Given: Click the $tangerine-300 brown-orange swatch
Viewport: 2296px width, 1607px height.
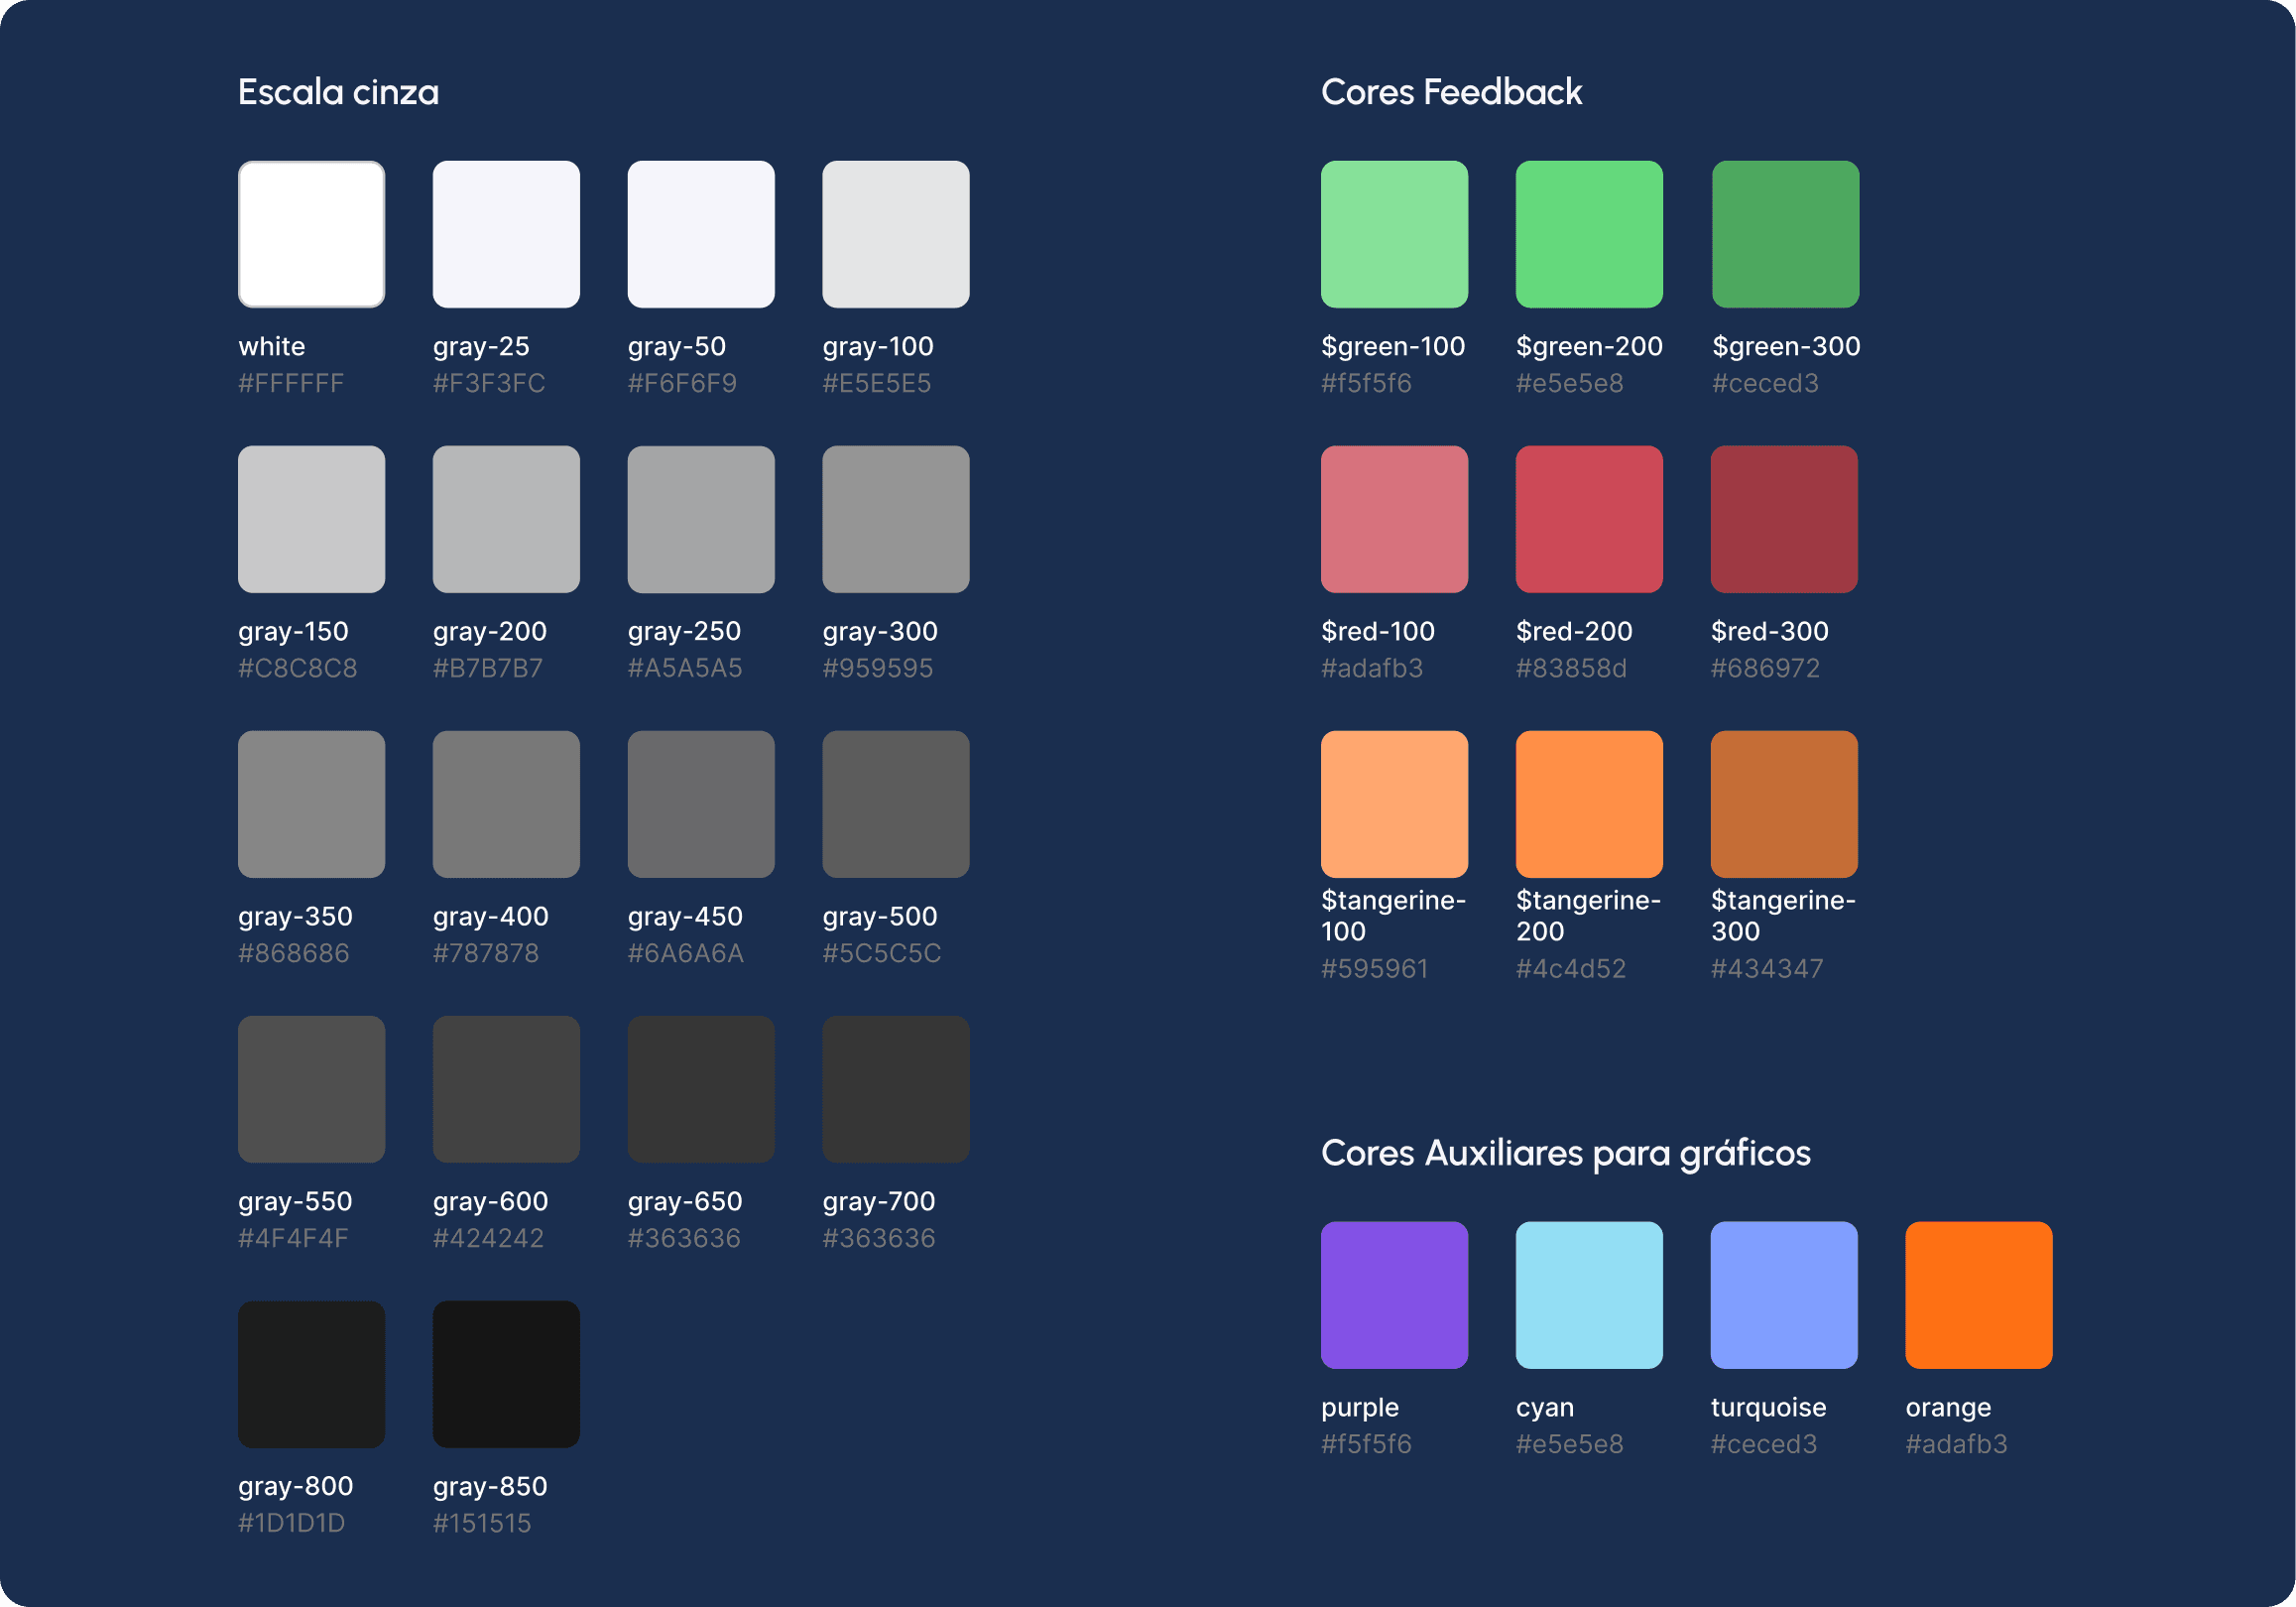Looking at the screenshot, I should pos(1784,804).
